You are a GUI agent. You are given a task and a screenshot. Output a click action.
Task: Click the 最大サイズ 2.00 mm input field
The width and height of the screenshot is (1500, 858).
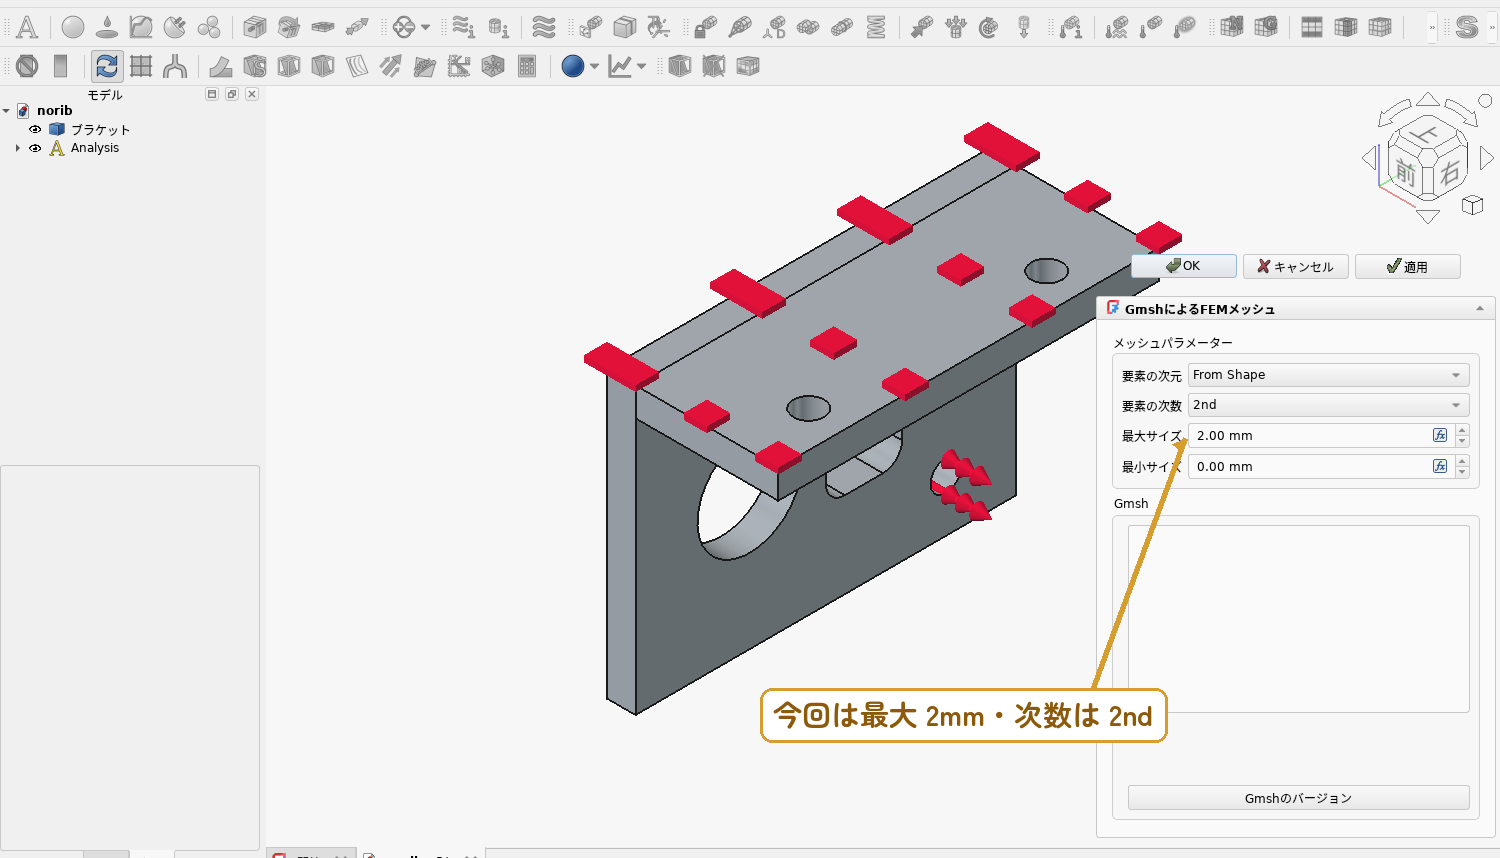1310,436
